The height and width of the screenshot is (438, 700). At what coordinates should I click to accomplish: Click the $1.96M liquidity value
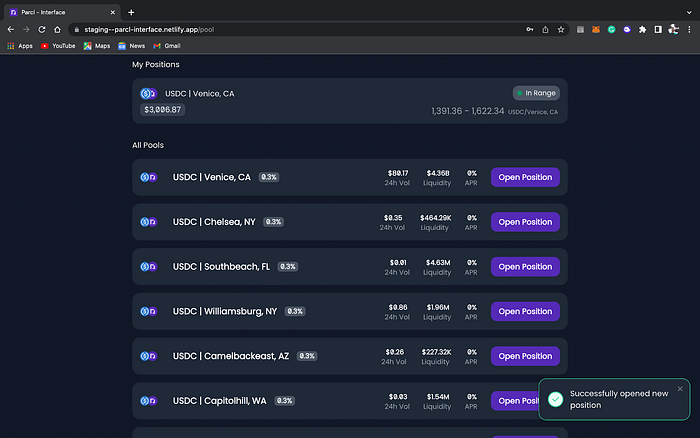pos(438,307)
